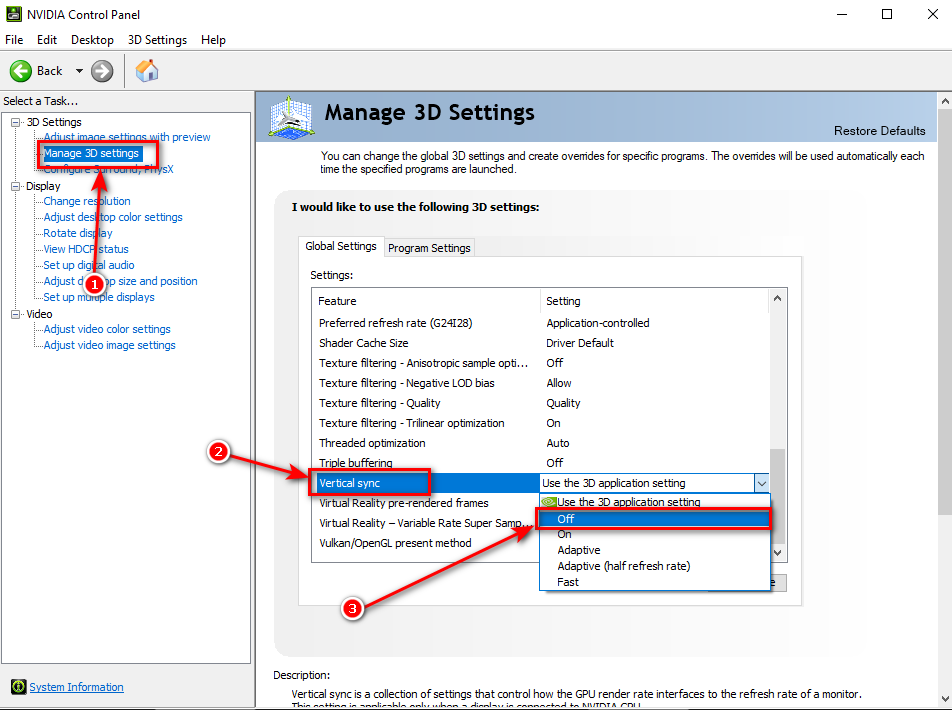Collapse the 3D Settings tree node
952x710 pixels.
[x=16, y=122]
